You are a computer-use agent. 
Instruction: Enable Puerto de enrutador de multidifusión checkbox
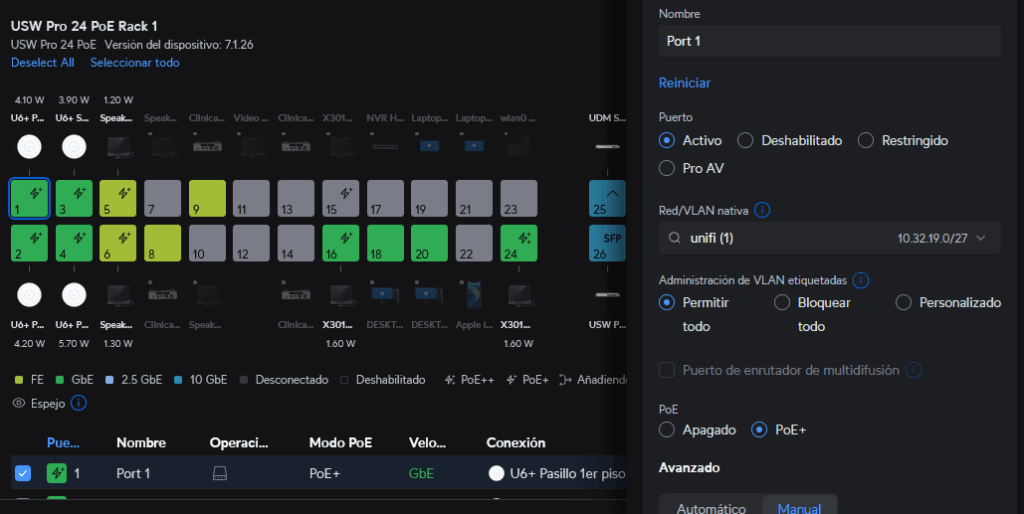tap(668, 370)
